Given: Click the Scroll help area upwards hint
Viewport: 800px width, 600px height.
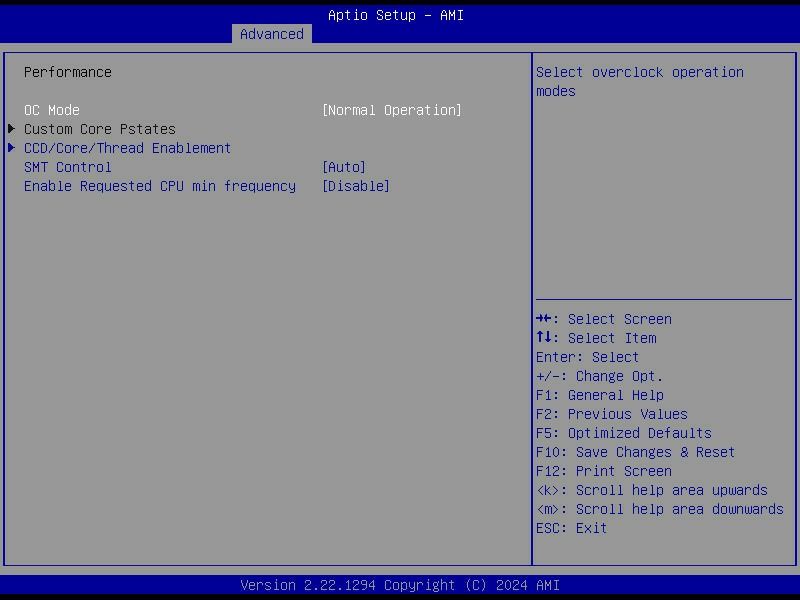Looking at the screenshot, I should [652, 490].
